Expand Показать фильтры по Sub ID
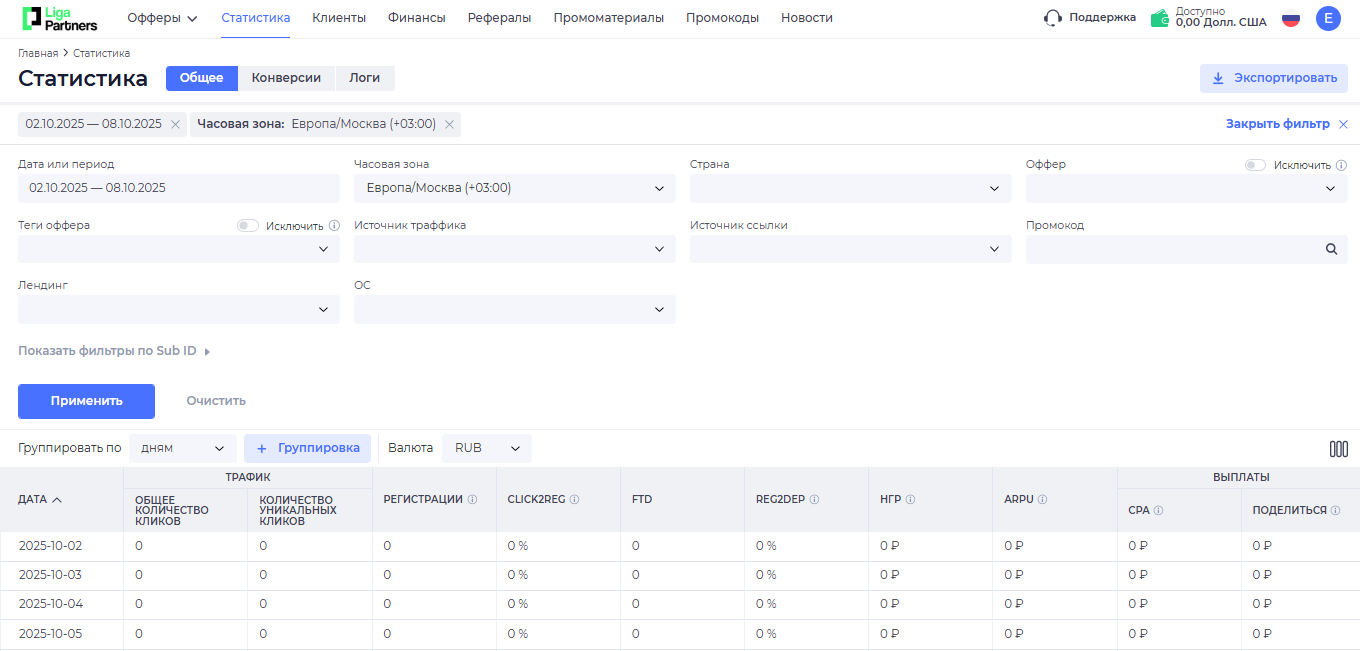 (114, 351)
